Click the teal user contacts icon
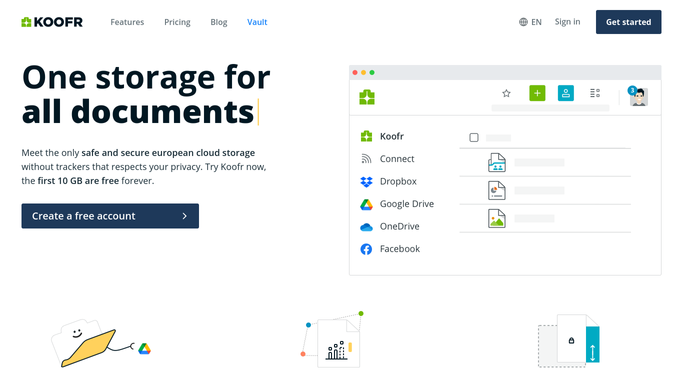The width and height of the screenshot is (683, 384). [566, 93]
